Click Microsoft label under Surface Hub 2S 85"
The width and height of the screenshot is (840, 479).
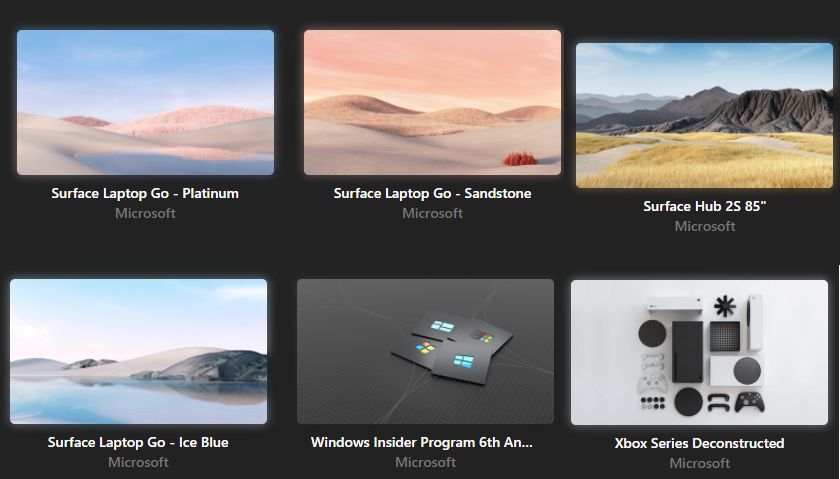click(704, 227)
